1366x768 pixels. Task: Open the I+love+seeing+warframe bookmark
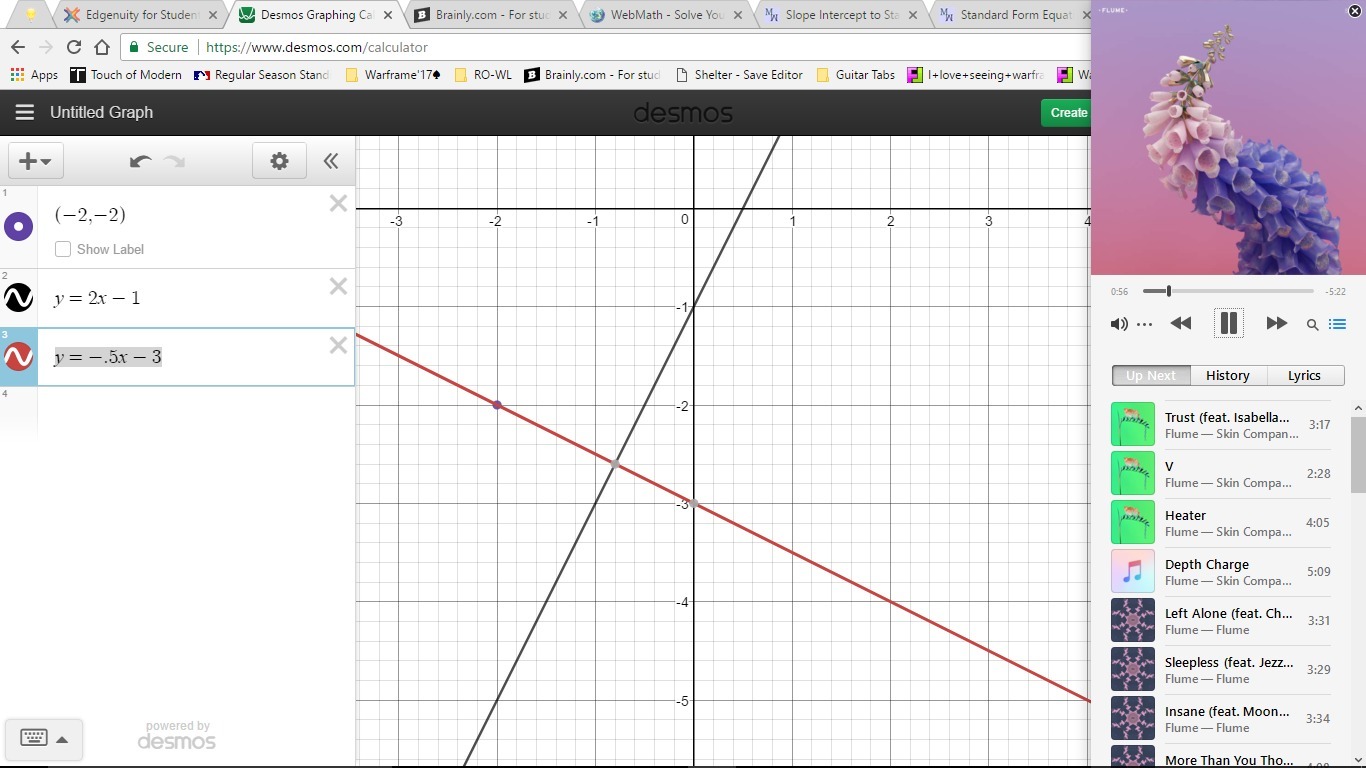[976, 75]
